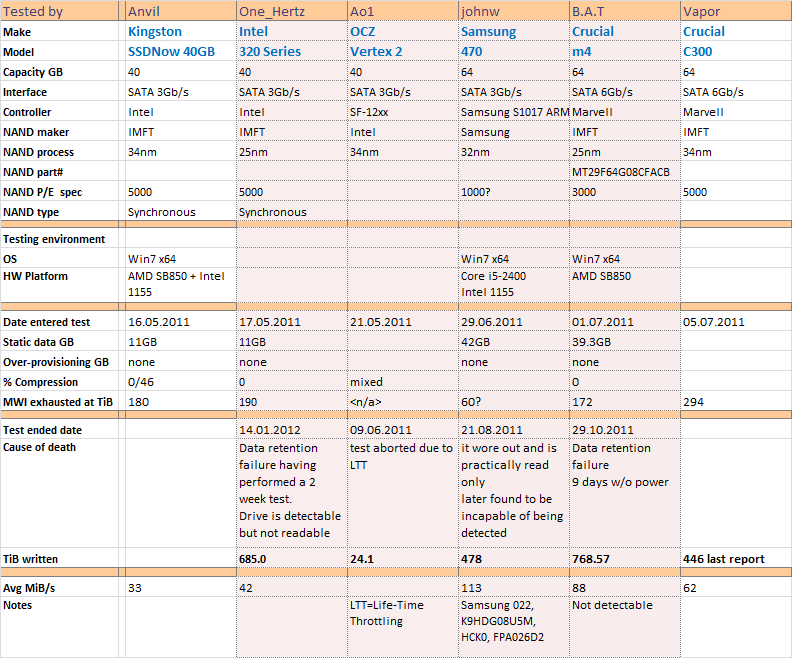
Task: Select the SF-12xx controller cell
Action: click(x=403, y=112)
